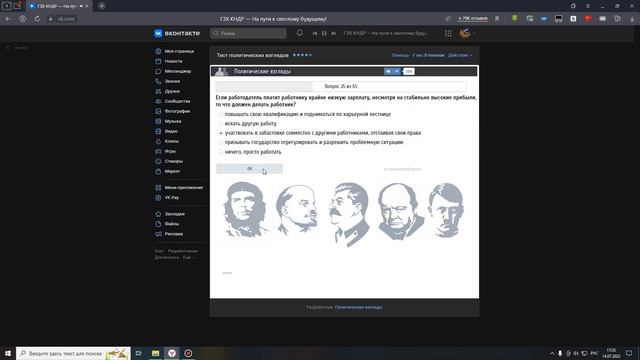Expand the 'Ещё' footer menu
The image size is (640, 360).
point(189,258)
